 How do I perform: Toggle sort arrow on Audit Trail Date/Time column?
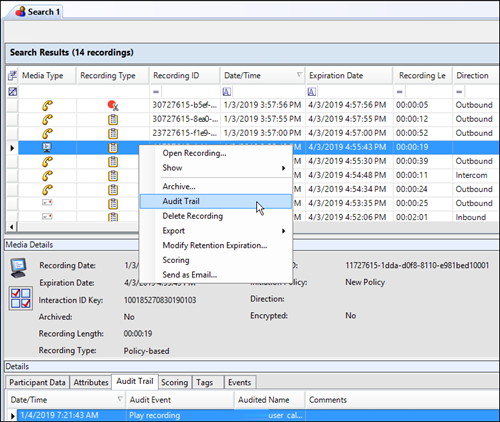[x=120, y=399]
